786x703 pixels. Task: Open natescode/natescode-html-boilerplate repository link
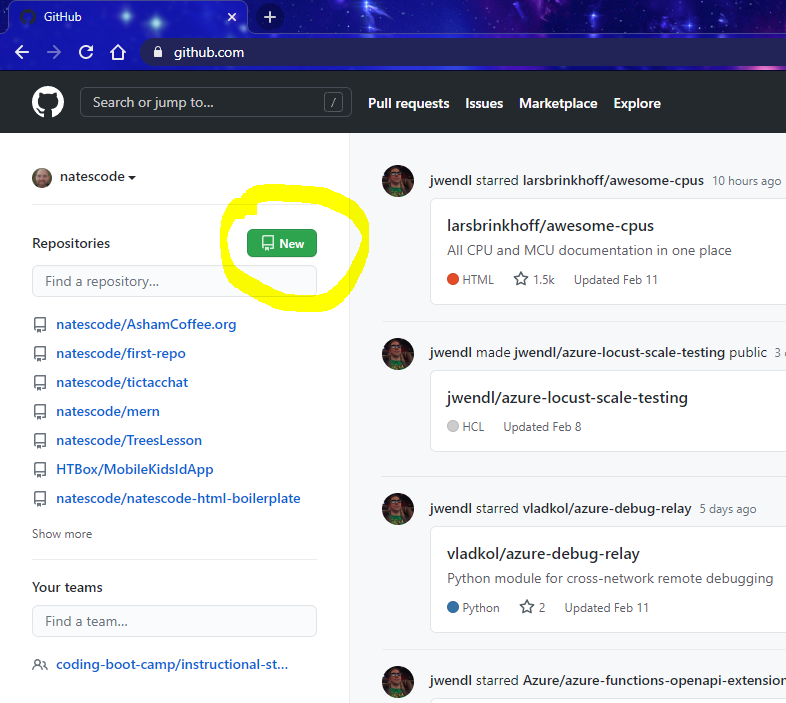pos(178,499)
